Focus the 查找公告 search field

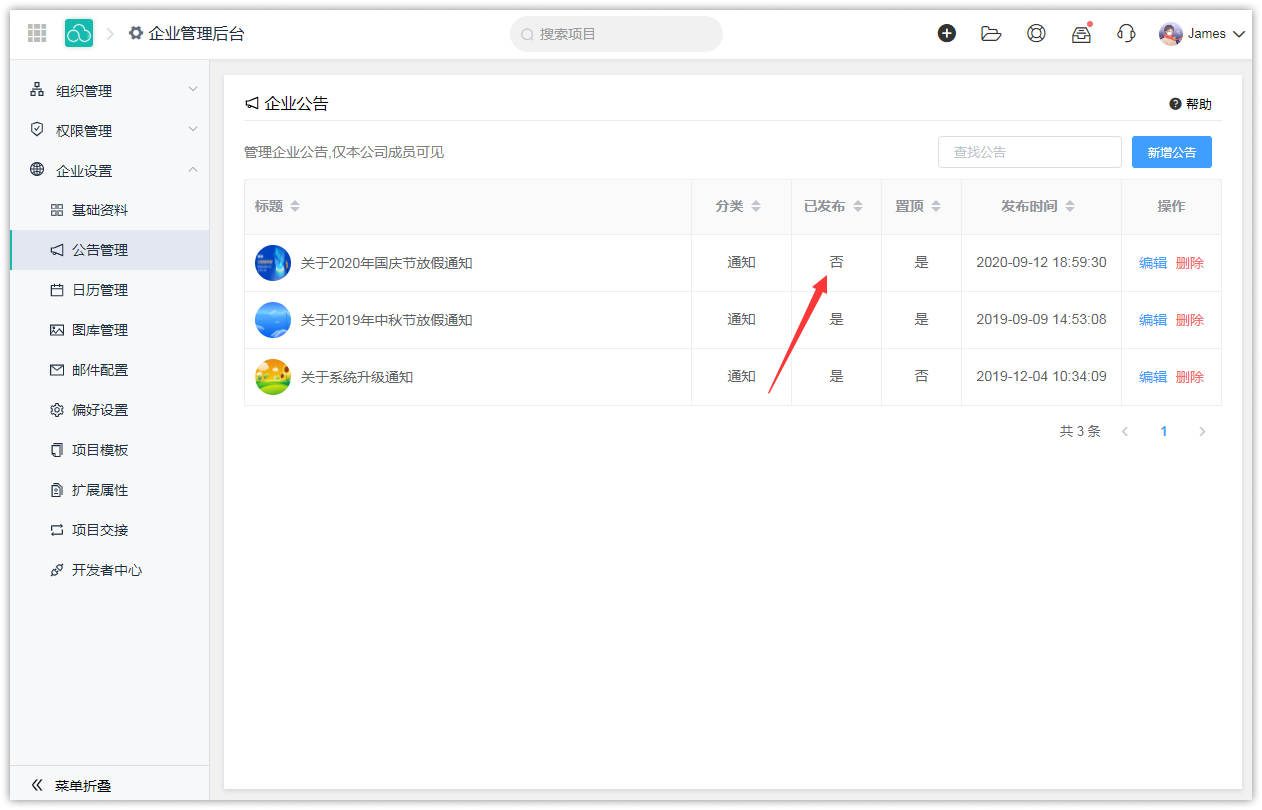[1029, 152]
